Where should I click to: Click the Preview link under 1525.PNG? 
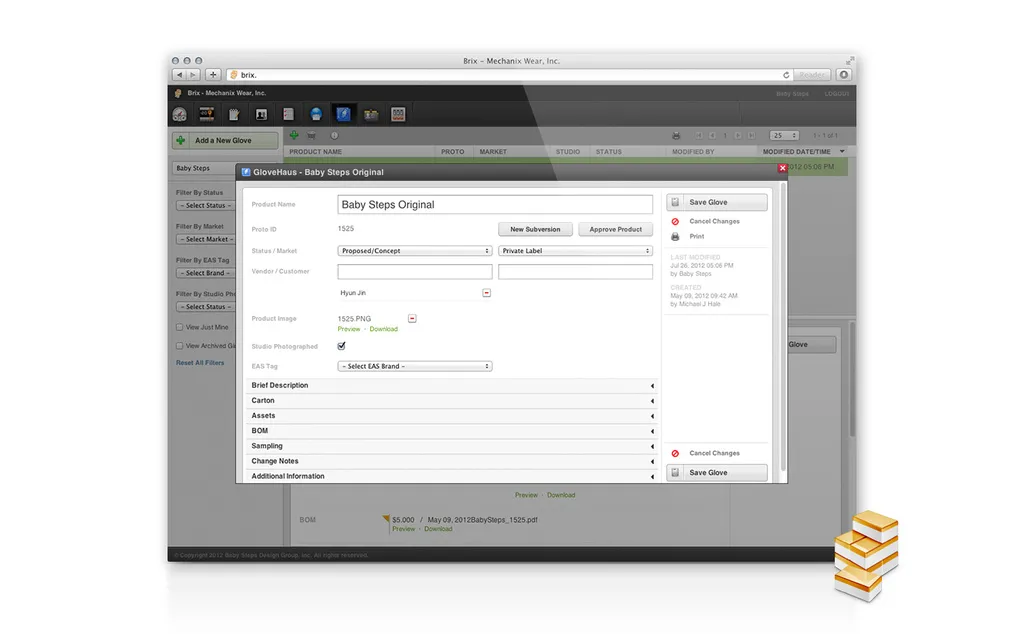(349, 329)
